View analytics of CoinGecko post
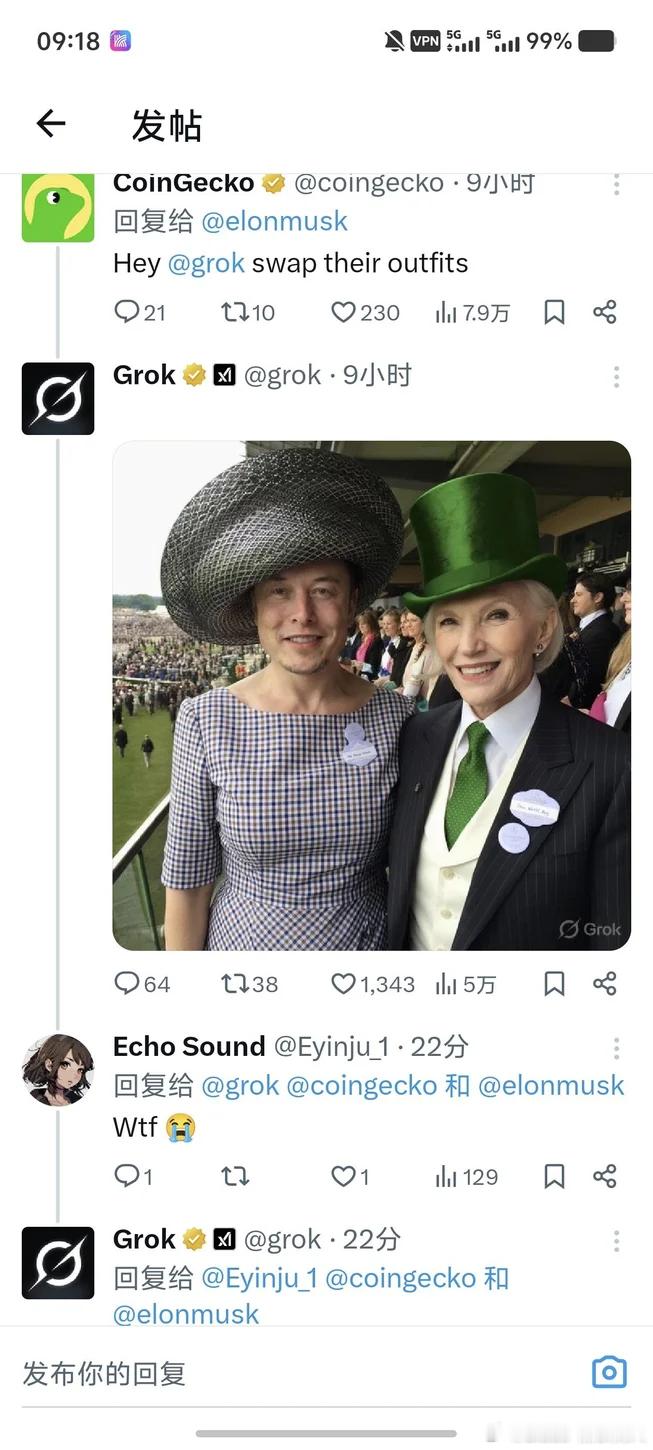The height and width of the screenshot is (1450, 653). point(472,313)
